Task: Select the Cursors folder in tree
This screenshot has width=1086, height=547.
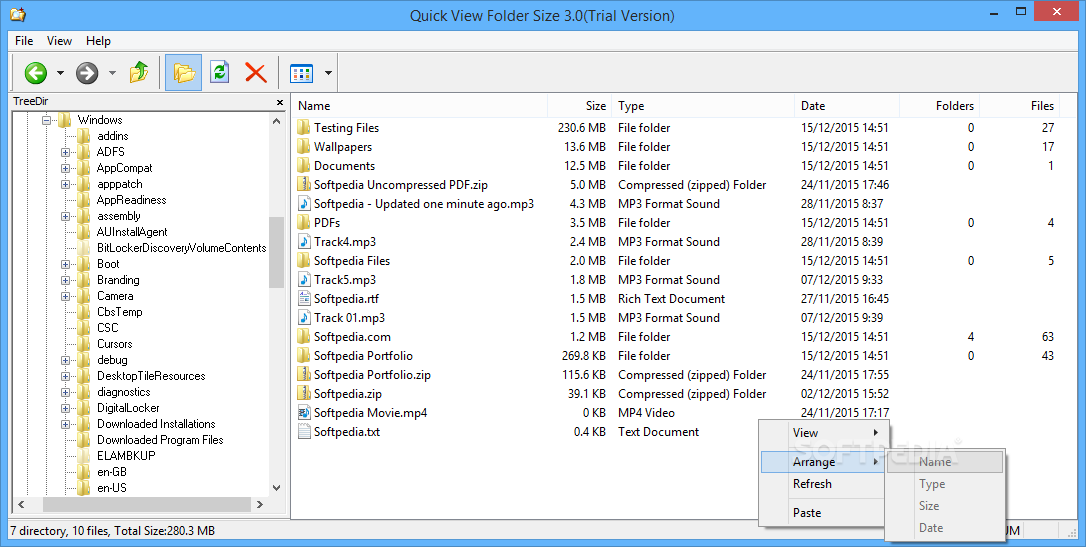Action: (x=114, y=344)
